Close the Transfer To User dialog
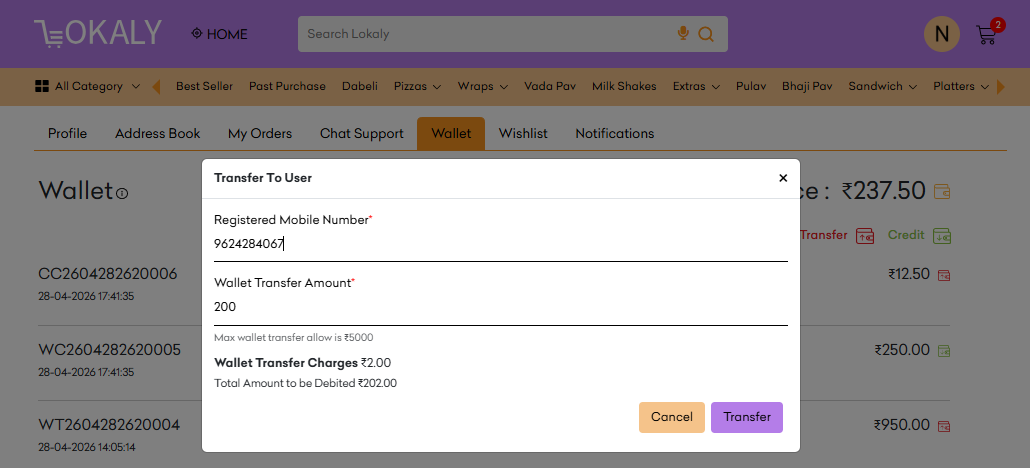The width and height of the screenshot is (1030, 468). (783, 178)
